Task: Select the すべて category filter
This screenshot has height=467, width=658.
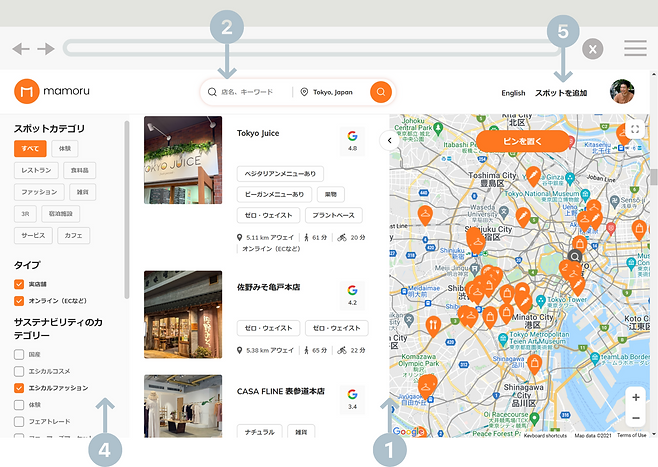Action: [x=30, y=149]
